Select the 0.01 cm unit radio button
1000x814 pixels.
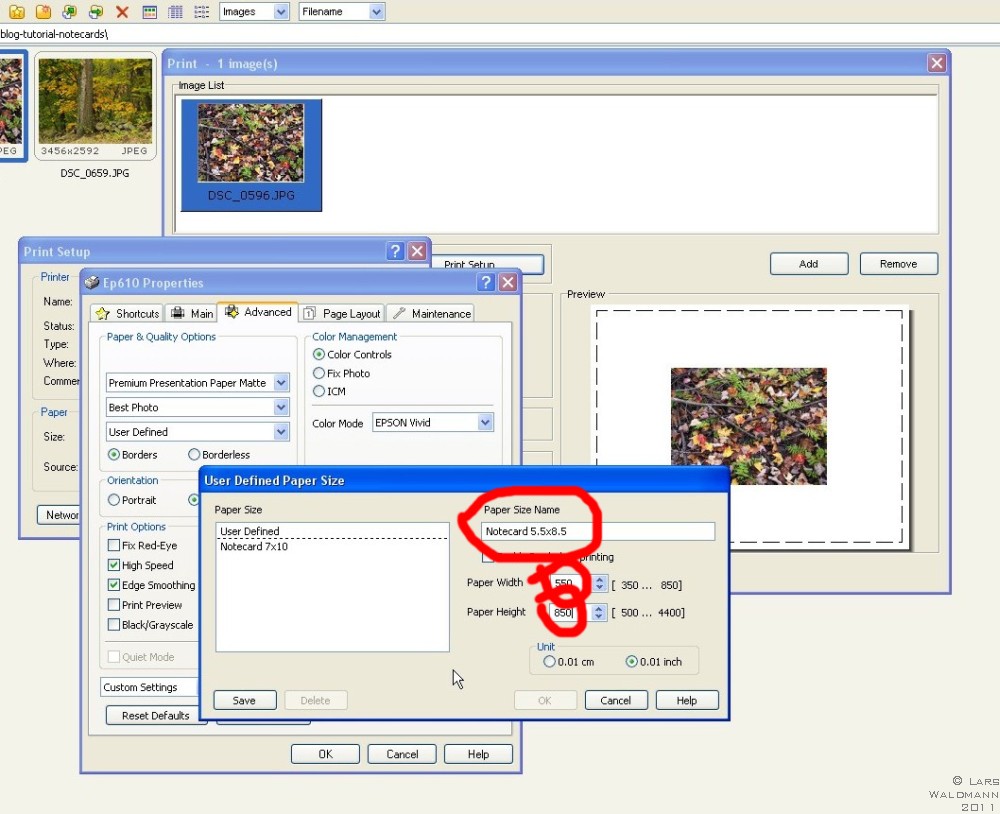549,661
